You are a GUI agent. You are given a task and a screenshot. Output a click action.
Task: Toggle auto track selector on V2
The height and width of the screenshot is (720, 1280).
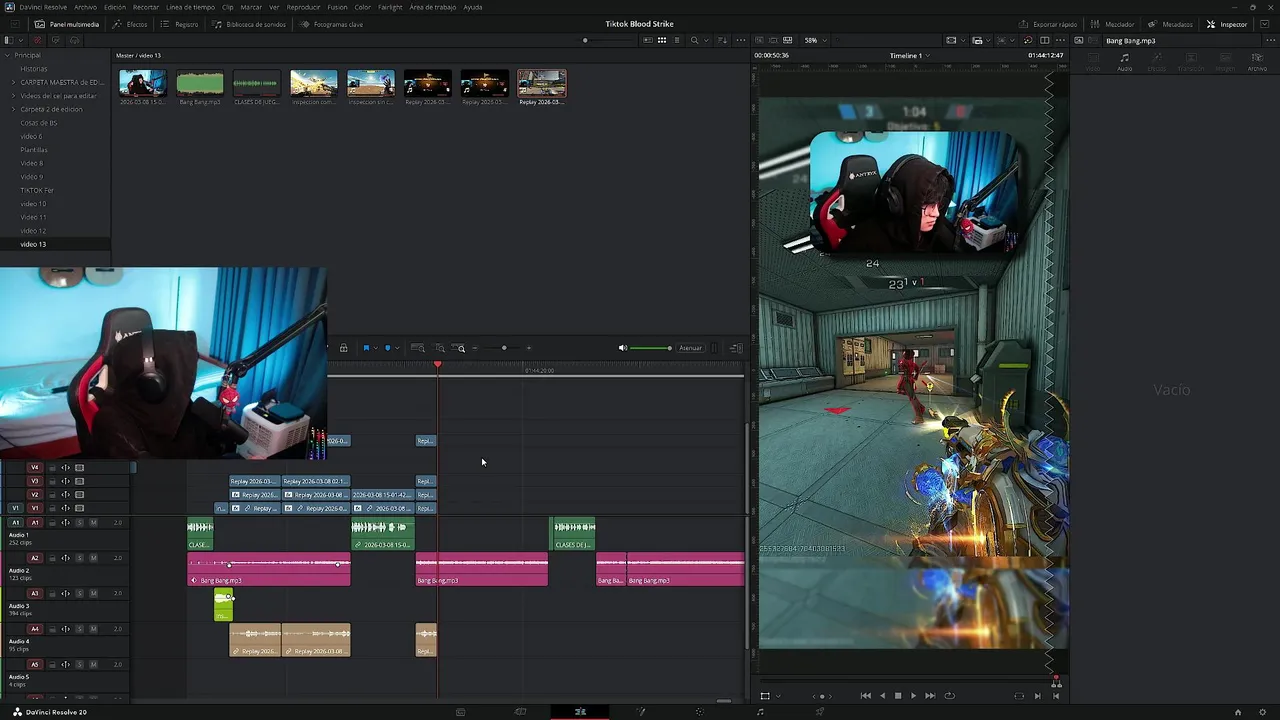tap(66, 495)
